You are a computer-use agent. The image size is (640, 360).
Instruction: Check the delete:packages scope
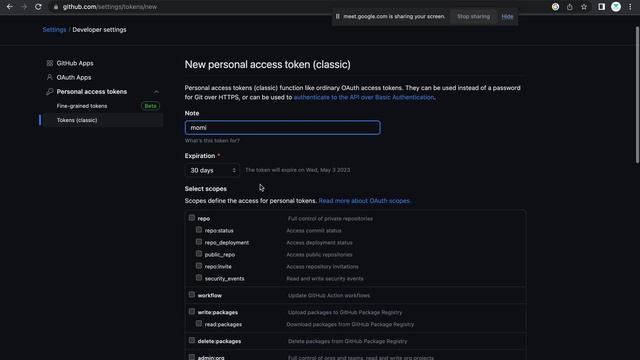(191, 340)
